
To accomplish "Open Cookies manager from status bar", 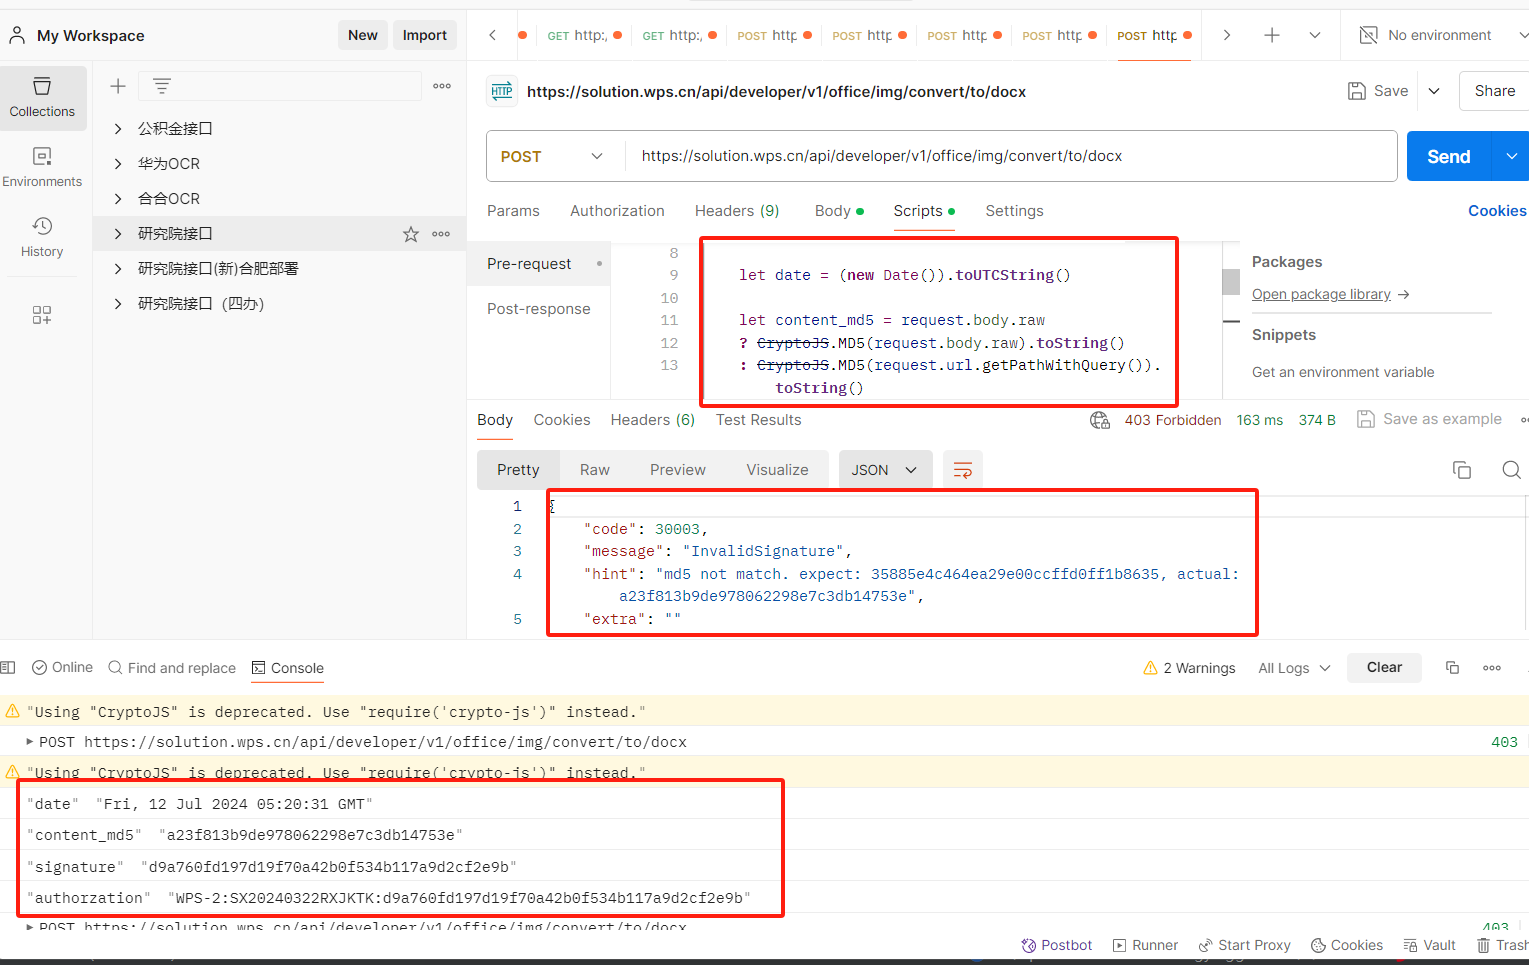I will click(1347, 945).
